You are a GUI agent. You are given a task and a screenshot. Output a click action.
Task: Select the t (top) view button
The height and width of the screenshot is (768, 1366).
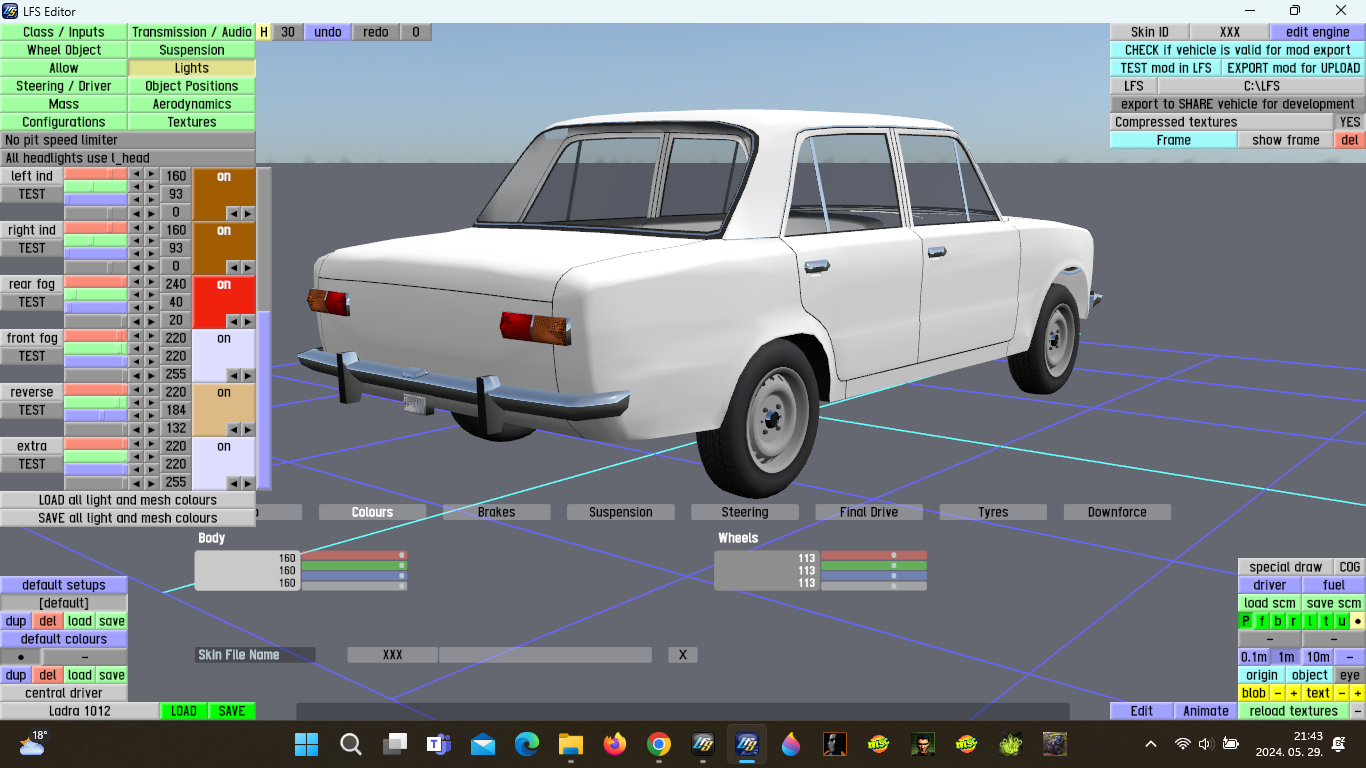tap(1326, 621)
